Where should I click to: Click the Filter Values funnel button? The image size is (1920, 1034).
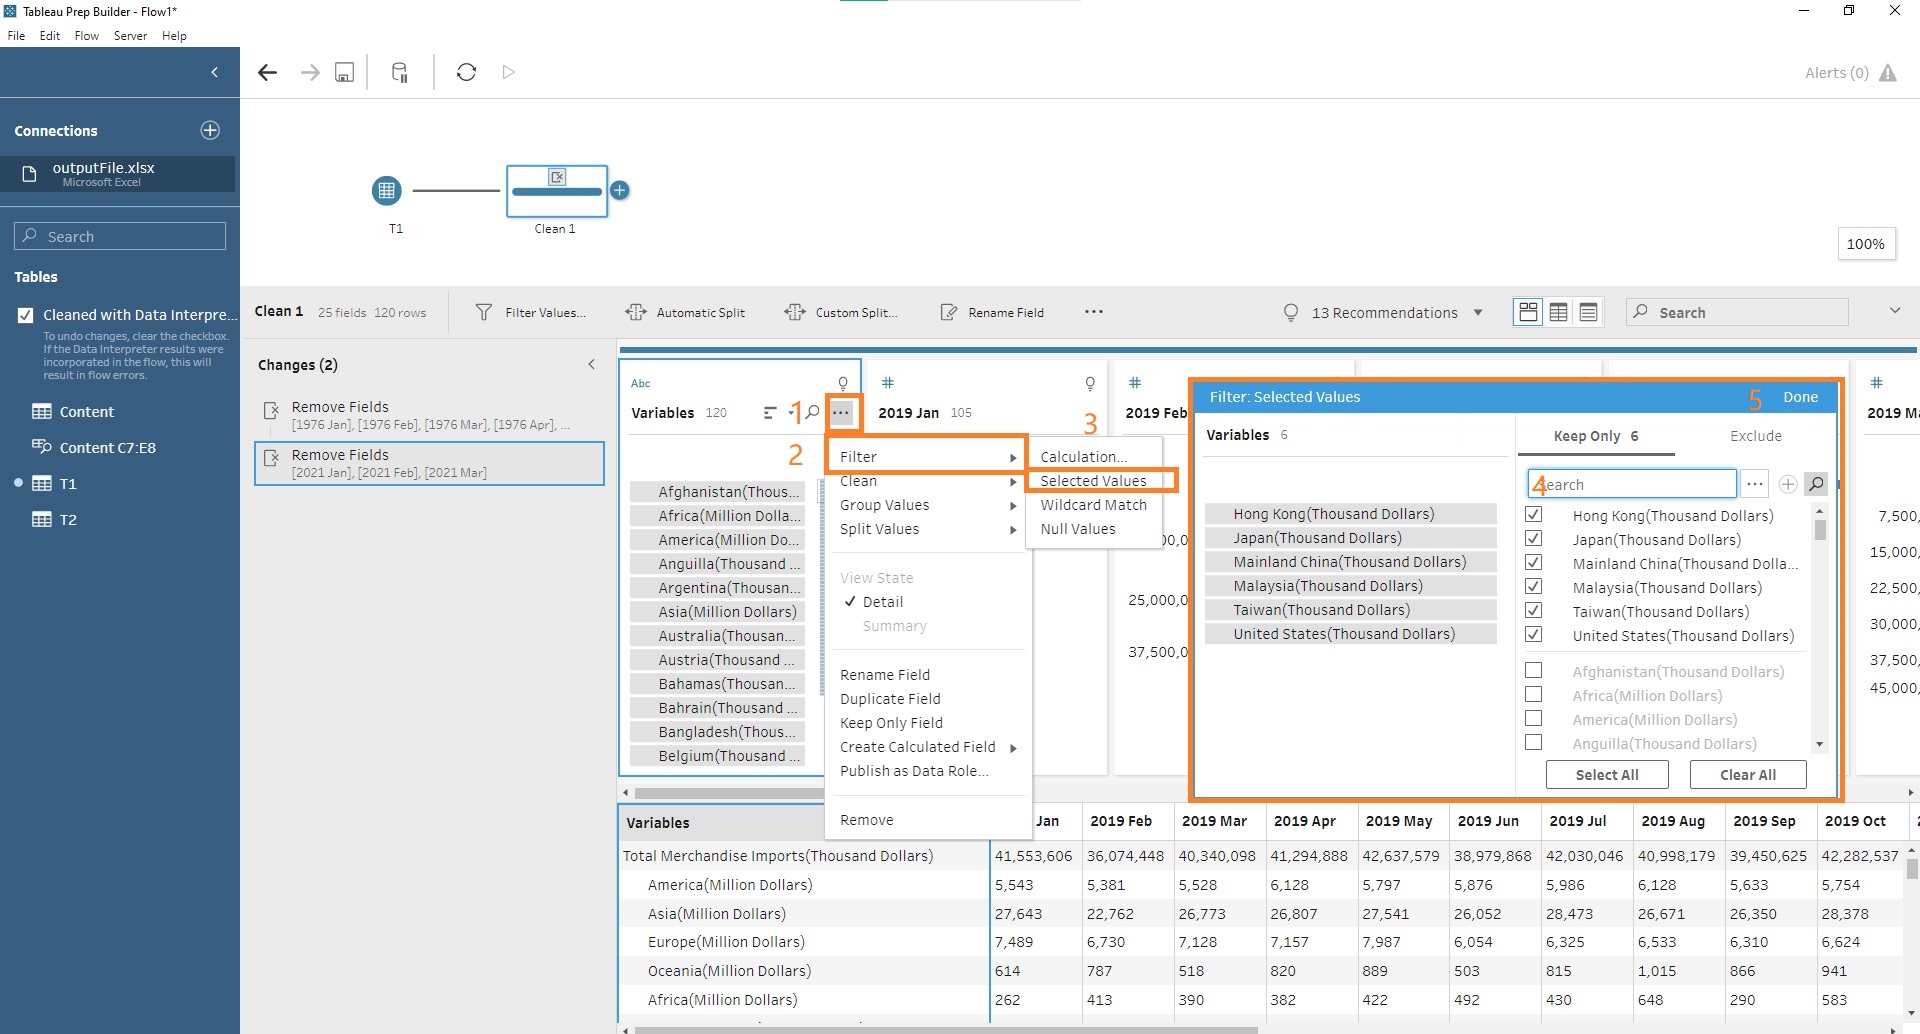click(x=531, y=312)
